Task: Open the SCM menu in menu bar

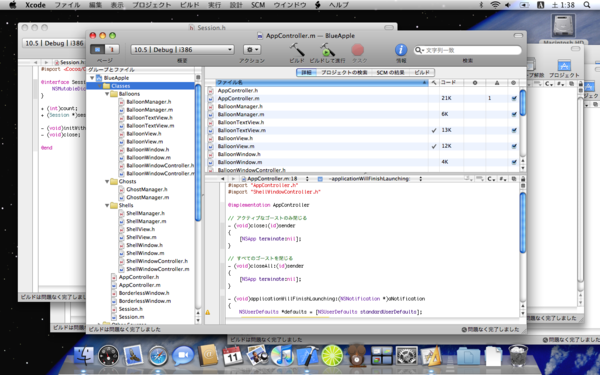Action: (258, 5)
